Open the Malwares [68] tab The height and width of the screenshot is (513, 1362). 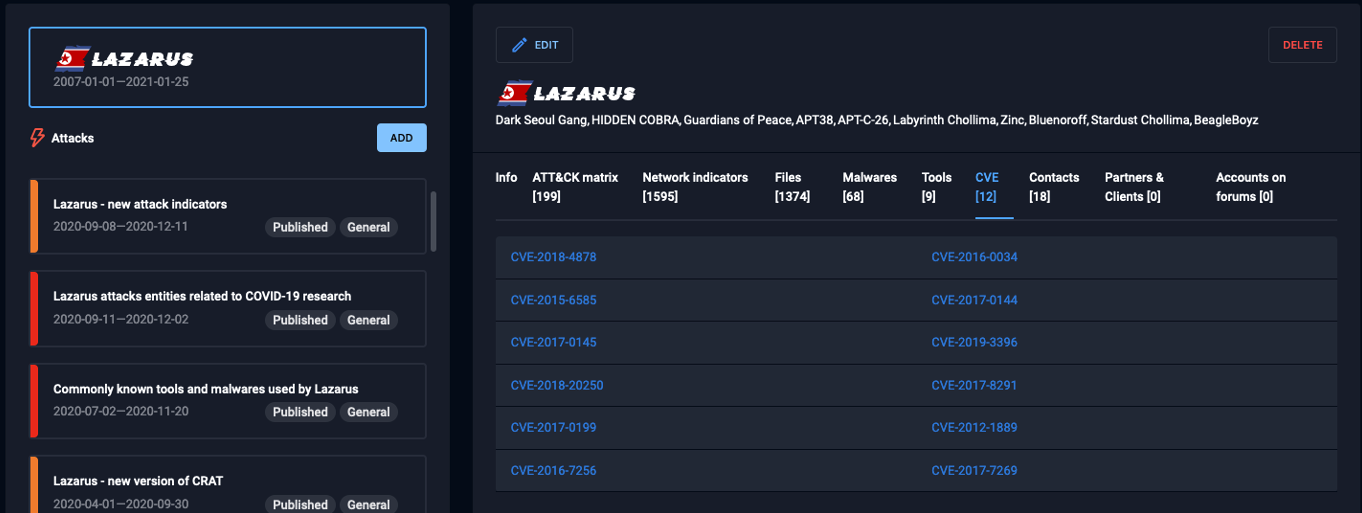(x=869, y=187)
